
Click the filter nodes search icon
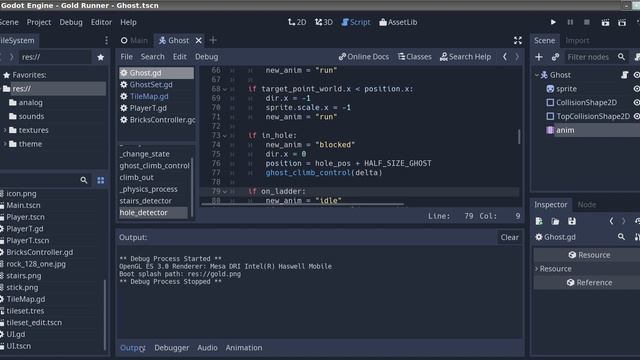(x=621, y=57)
